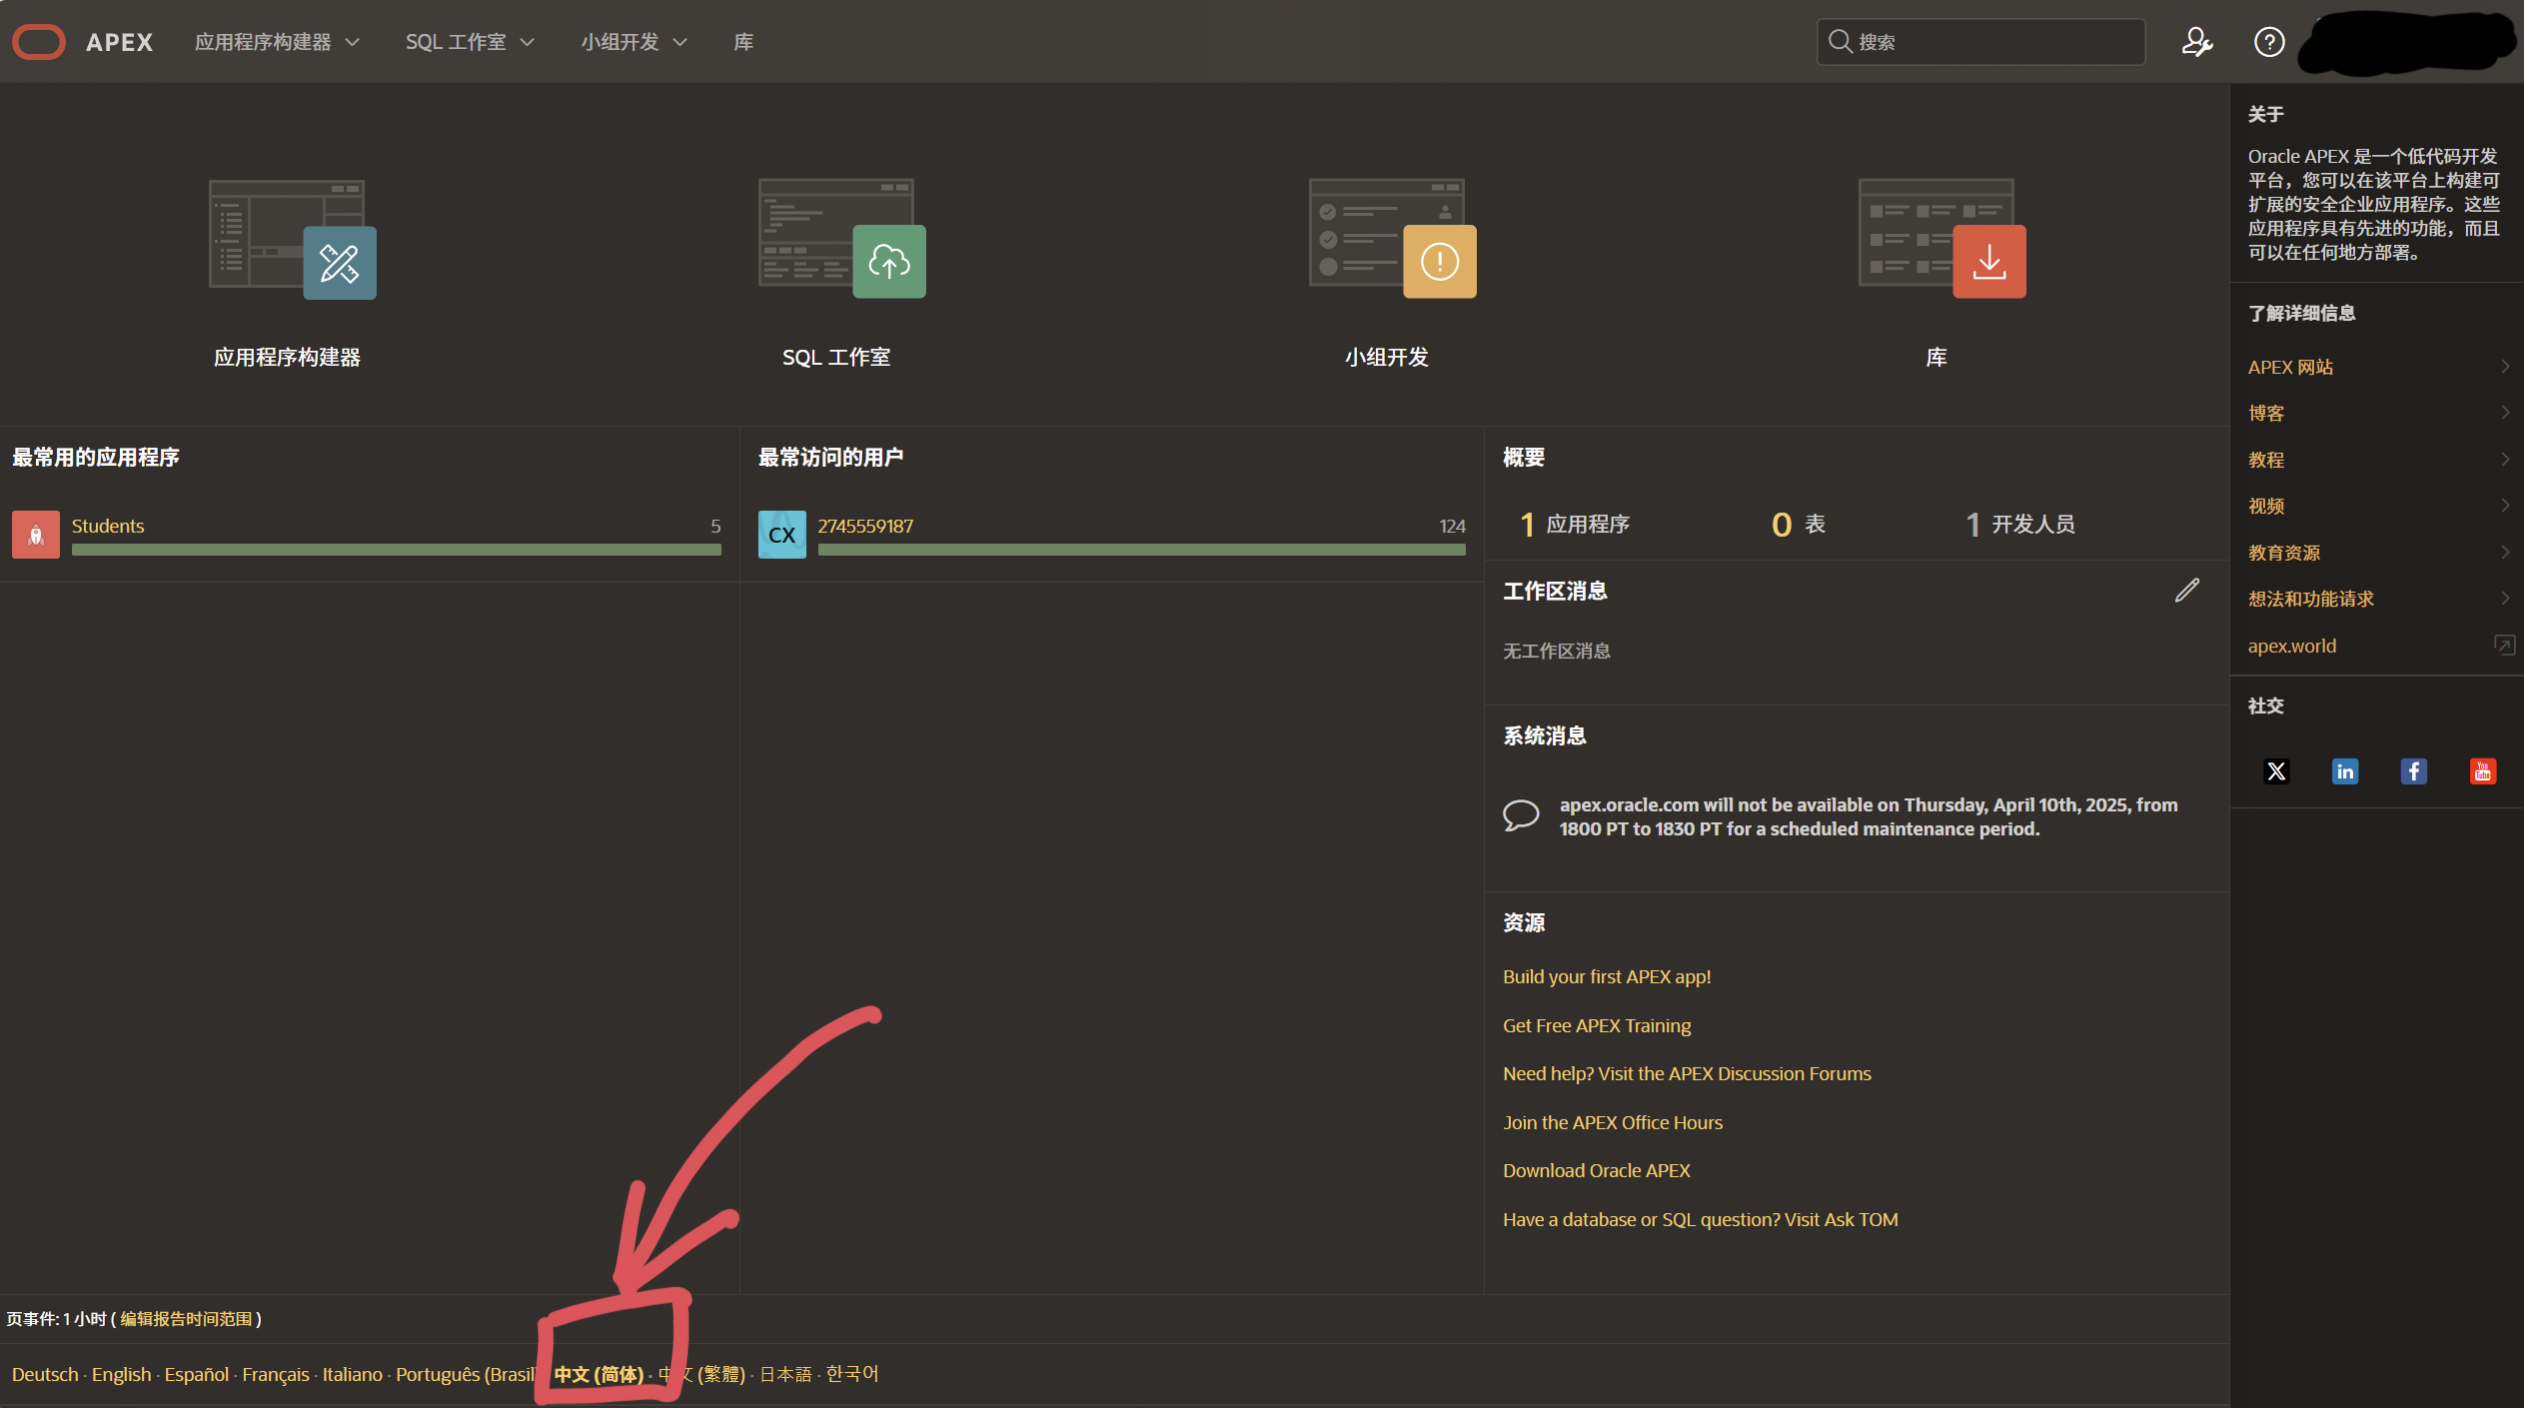Click the X (Twitter) social icon
This screenshot has width=2524, height=1408.
tap(2276, 771)
